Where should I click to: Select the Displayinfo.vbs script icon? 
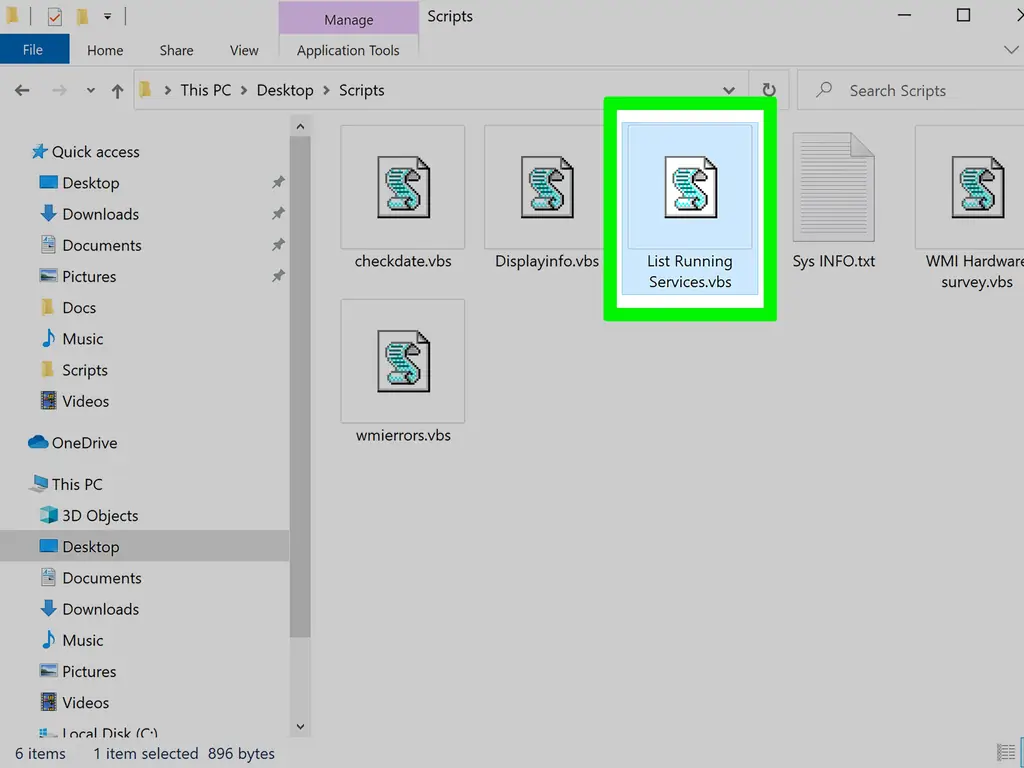(x=547, y=188)
